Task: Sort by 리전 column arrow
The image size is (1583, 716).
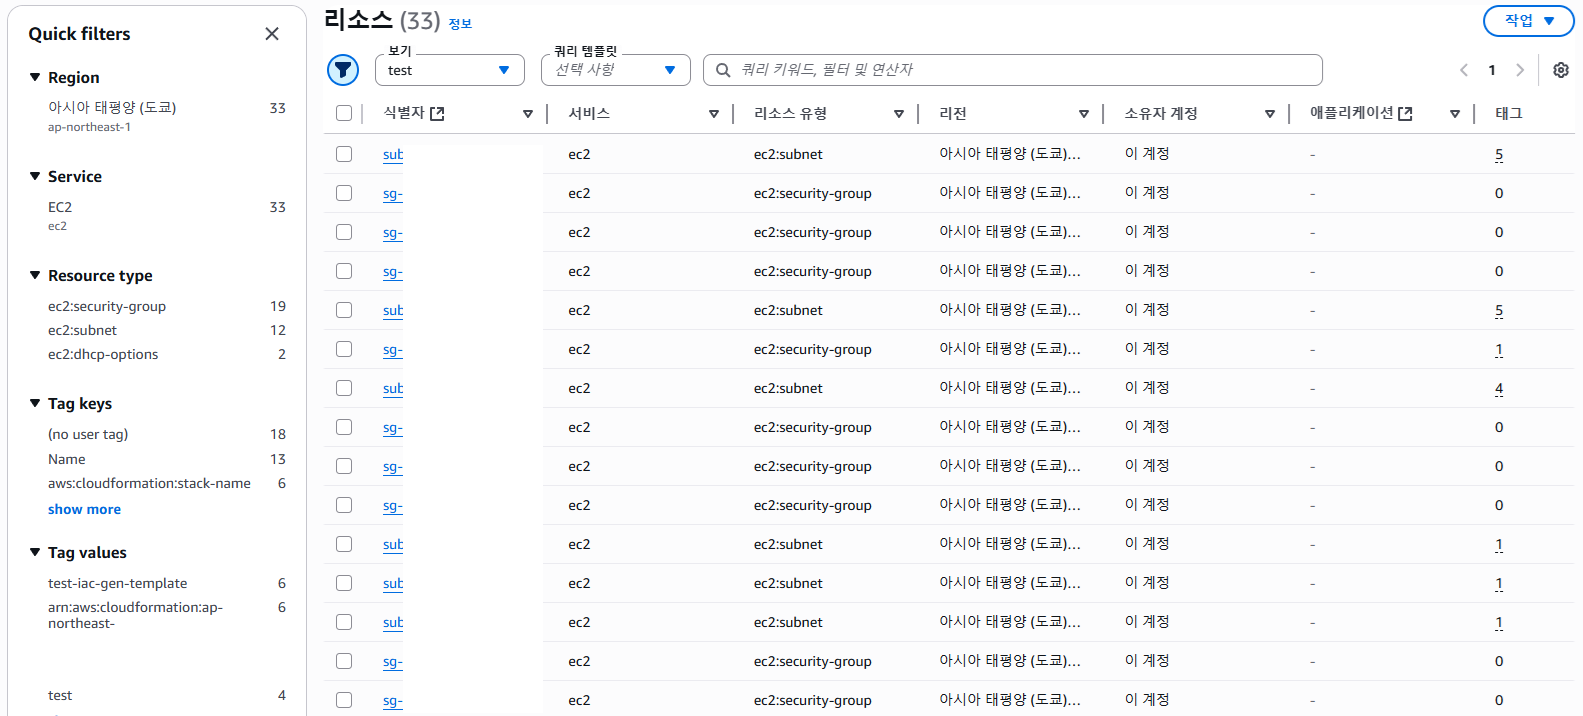Action: click(x=1084, y=114)
